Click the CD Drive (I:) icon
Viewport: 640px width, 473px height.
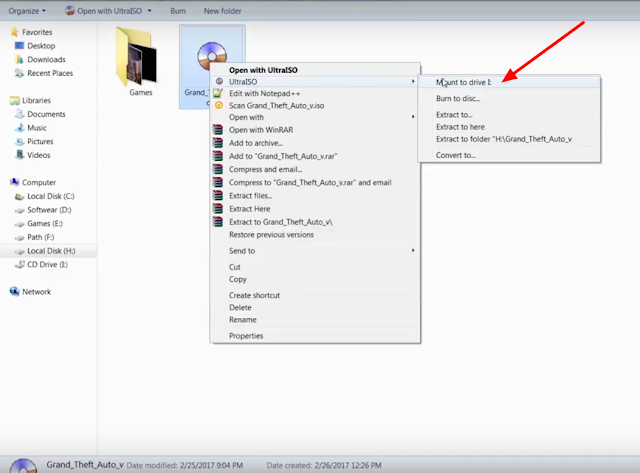pos(19,264)
